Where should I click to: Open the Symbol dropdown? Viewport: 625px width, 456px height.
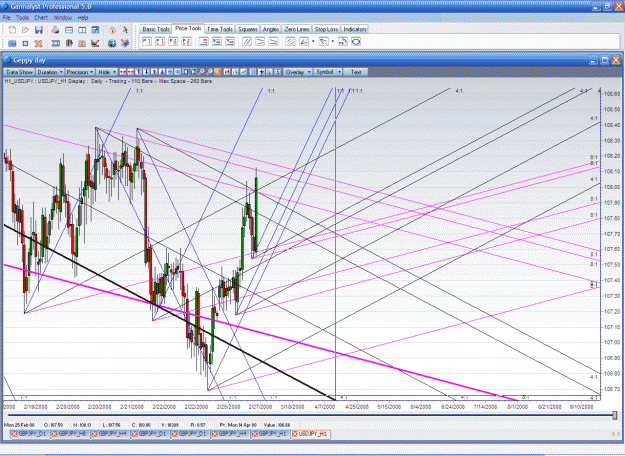click(x=328, y=72)
